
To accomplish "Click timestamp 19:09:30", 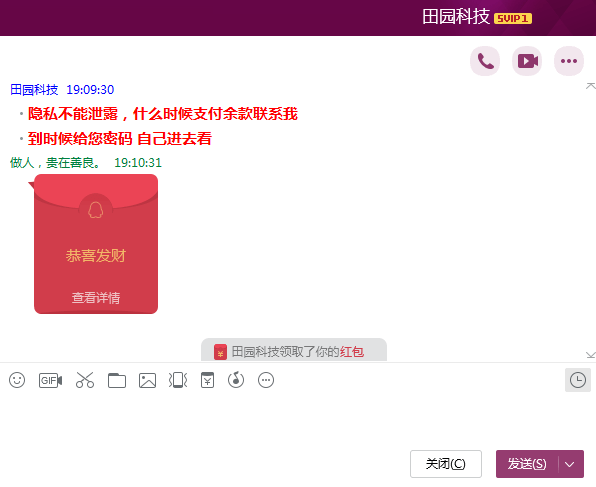I will pyautogui.click(x=90, y=90).
